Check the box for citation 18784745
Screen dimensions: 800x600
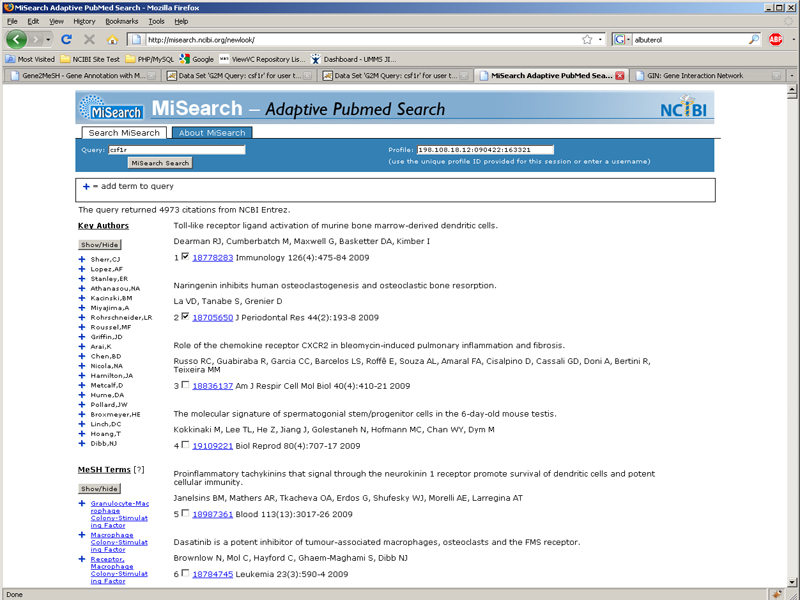[185, 572]
